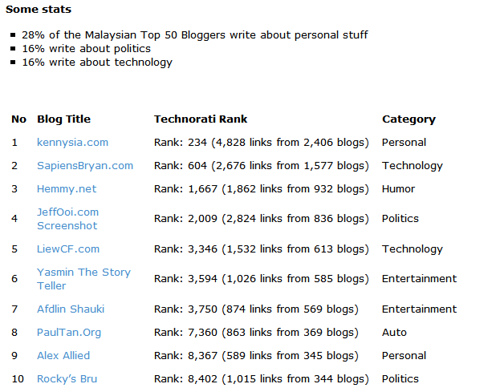Click kennysia.com's Rank: 234 text
The width and height of the screenshot is (500, 392).
point(180,143)
